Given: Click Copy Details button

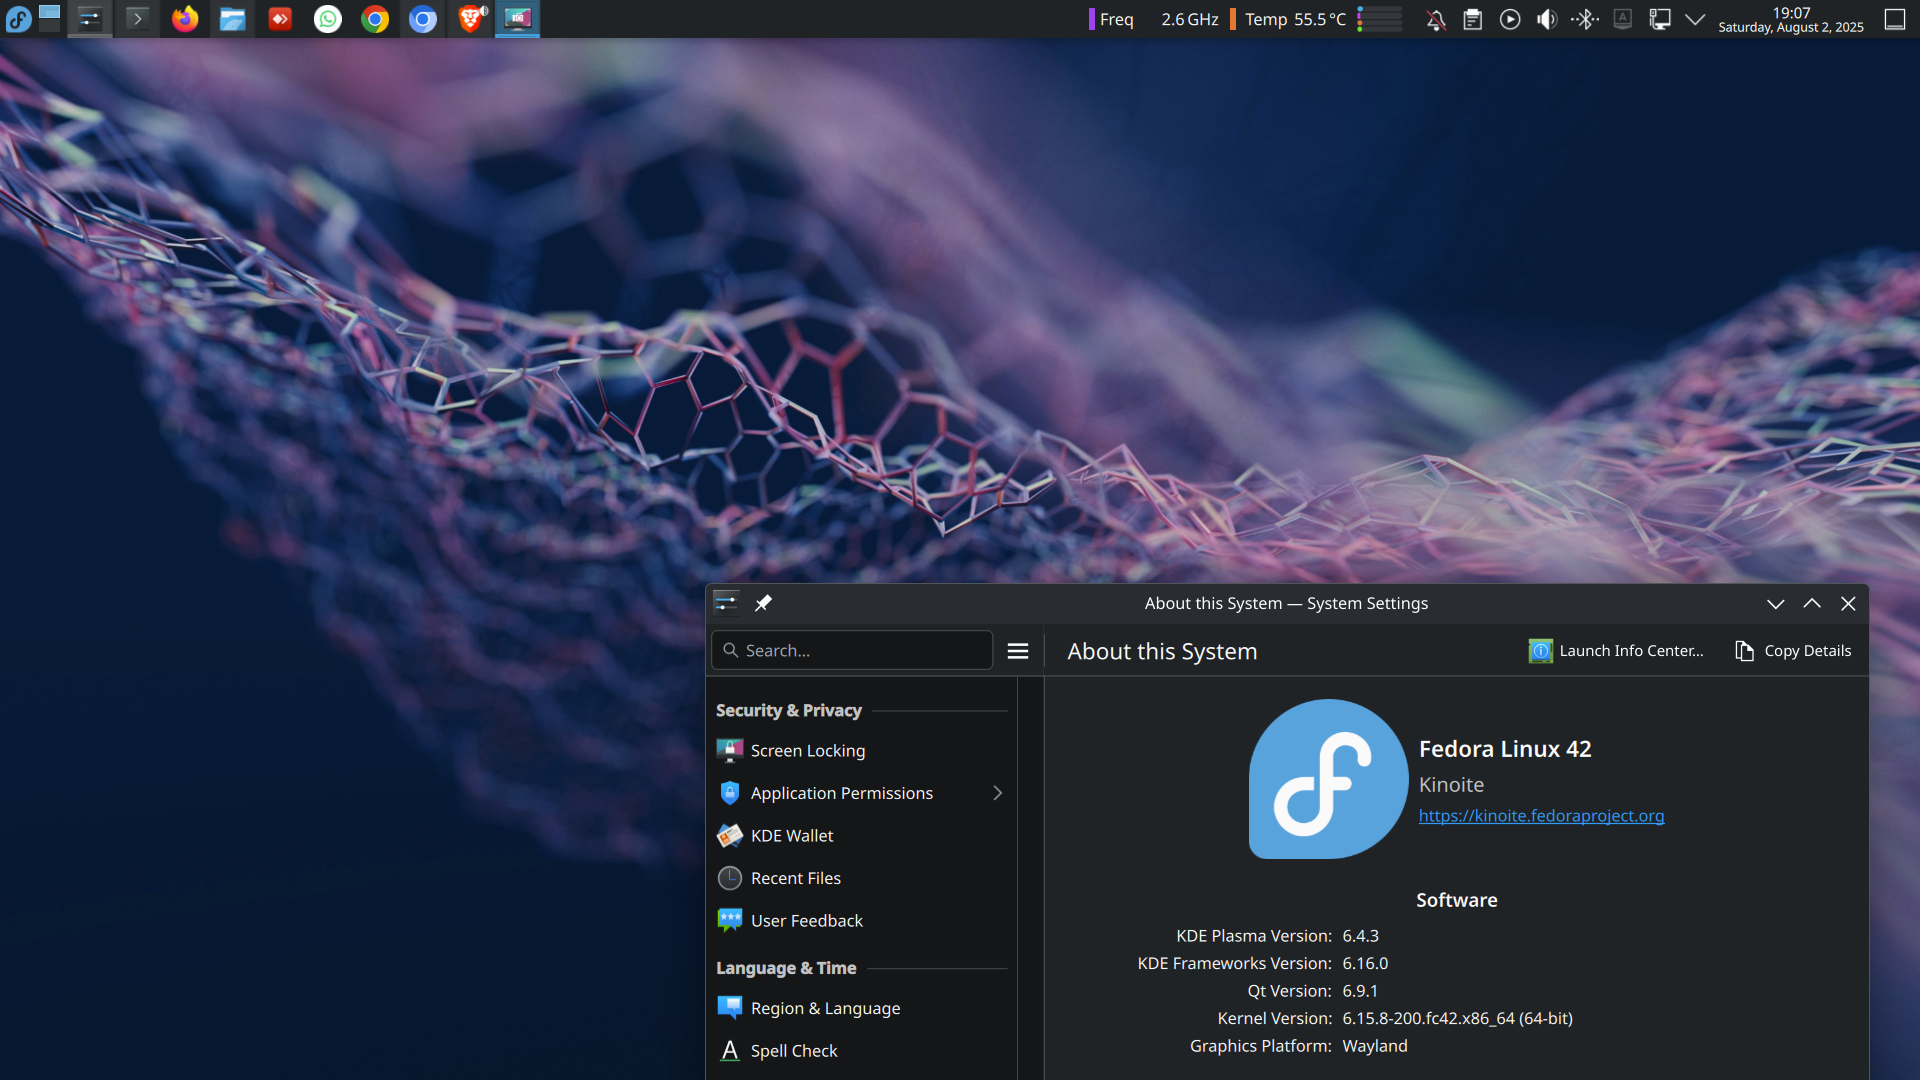Looking at the screenshot, I should 1793,651.
